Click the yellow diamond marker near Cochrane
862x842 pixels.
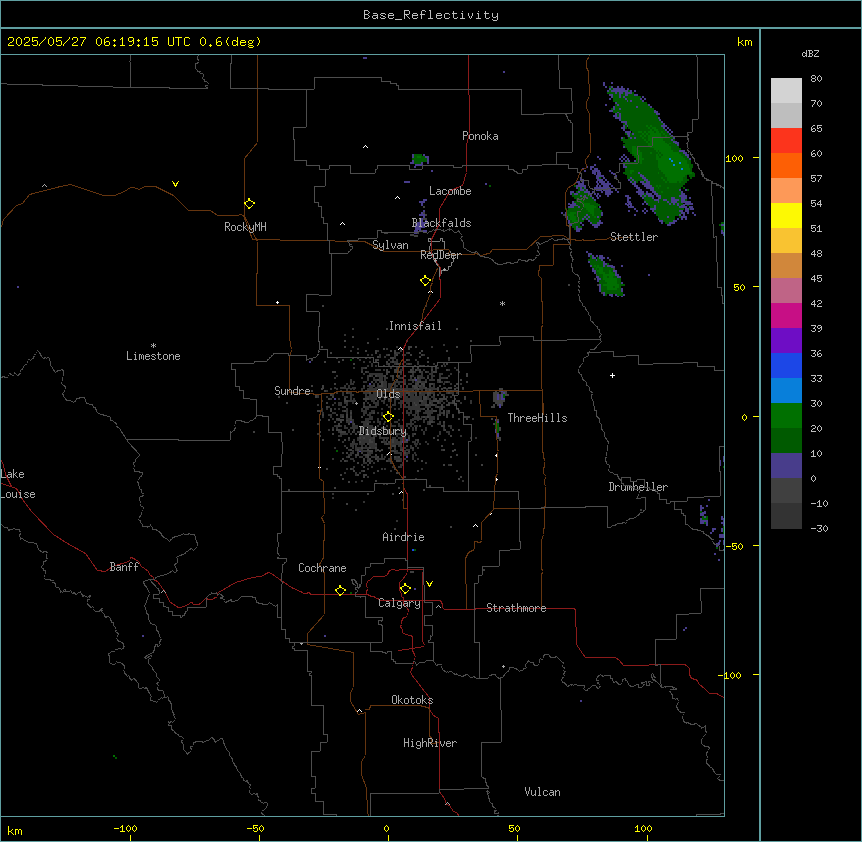[x=340, y=590]
